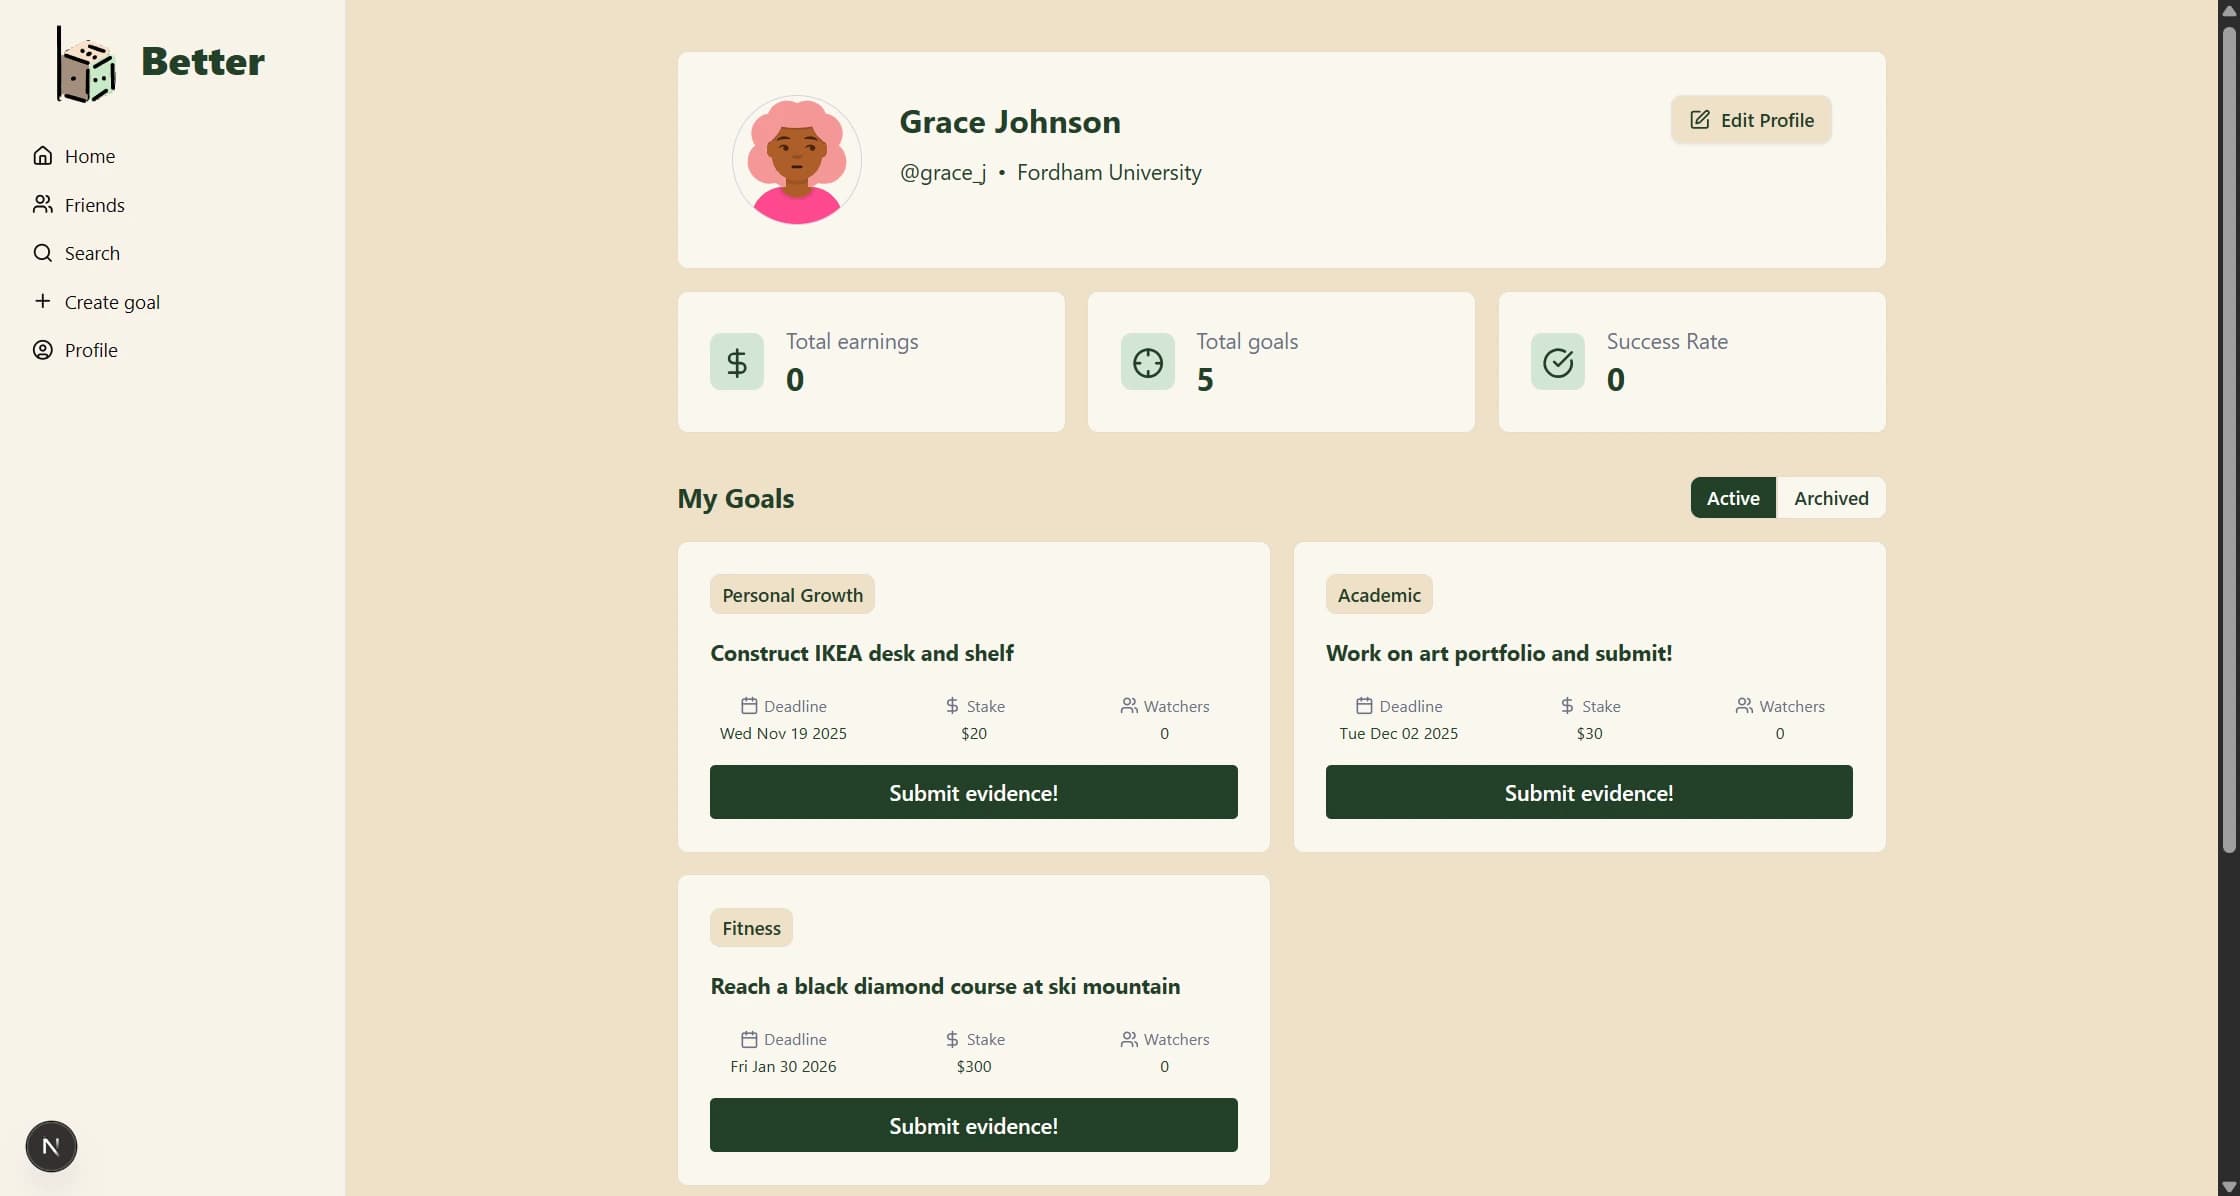Click the checkmark icon in Success Rate card
Screen dimensions: 2240x1196
[x=1556, y=361]
